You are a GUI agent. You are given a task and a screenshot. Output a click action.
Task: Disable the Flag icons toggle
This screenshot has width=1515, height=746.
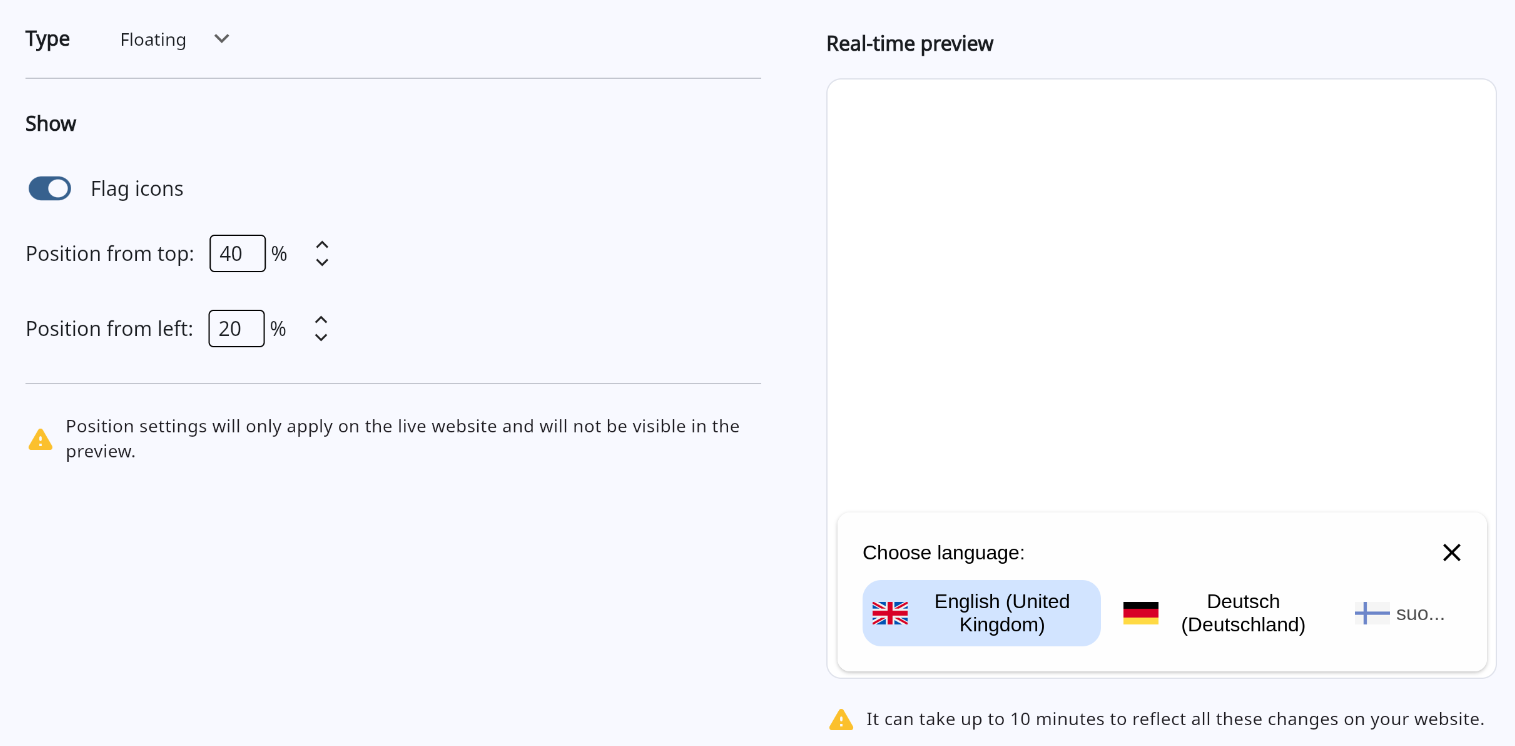point(50,189)
